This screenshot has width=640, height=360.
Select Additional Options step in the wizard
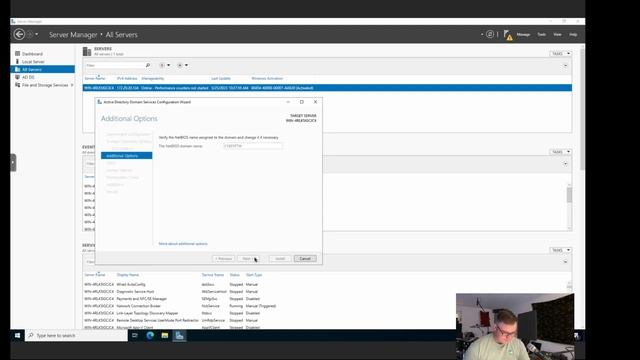pos(127,156)
